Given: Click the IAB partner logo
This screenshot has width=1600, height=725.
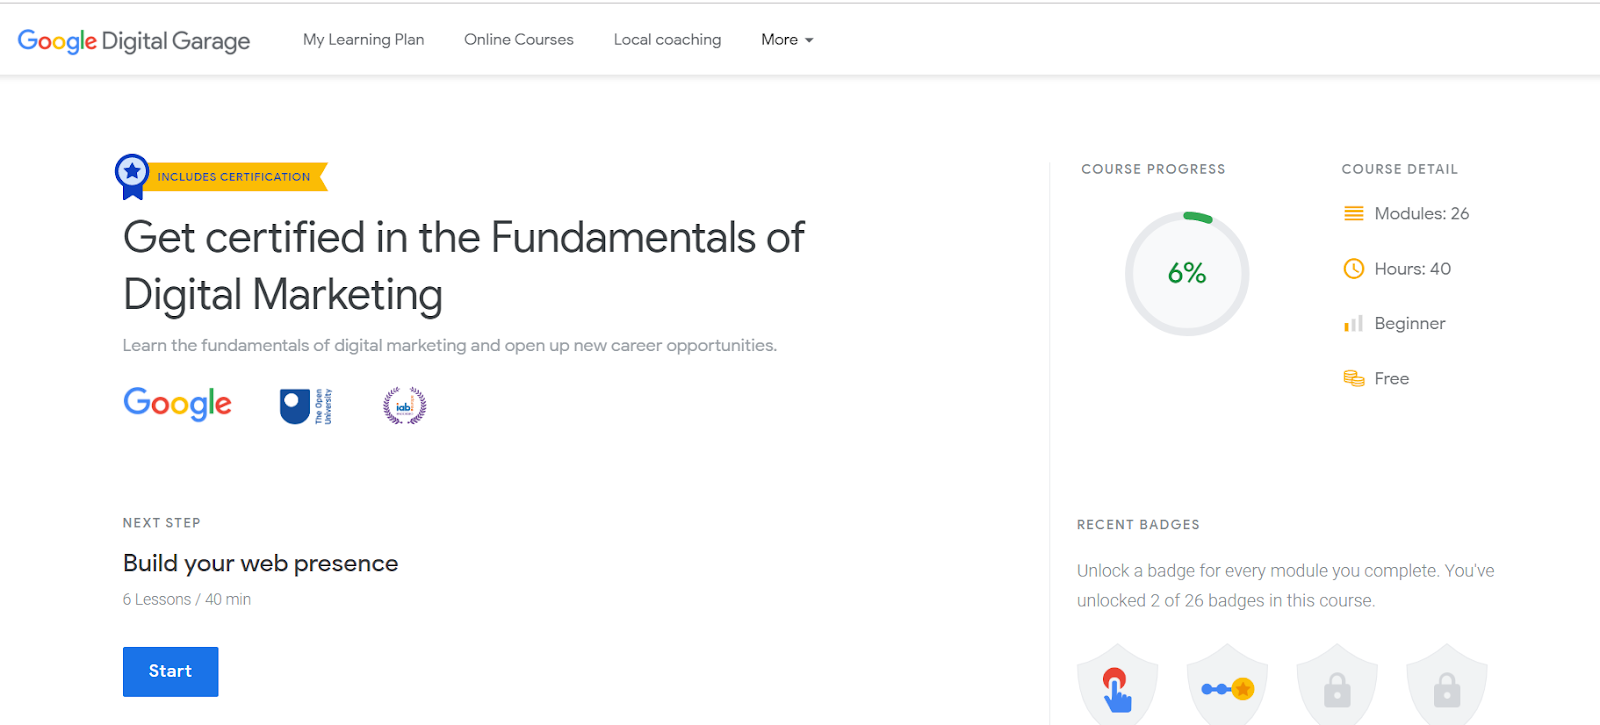Looking at the screenshot, I should tap(404, 406).
